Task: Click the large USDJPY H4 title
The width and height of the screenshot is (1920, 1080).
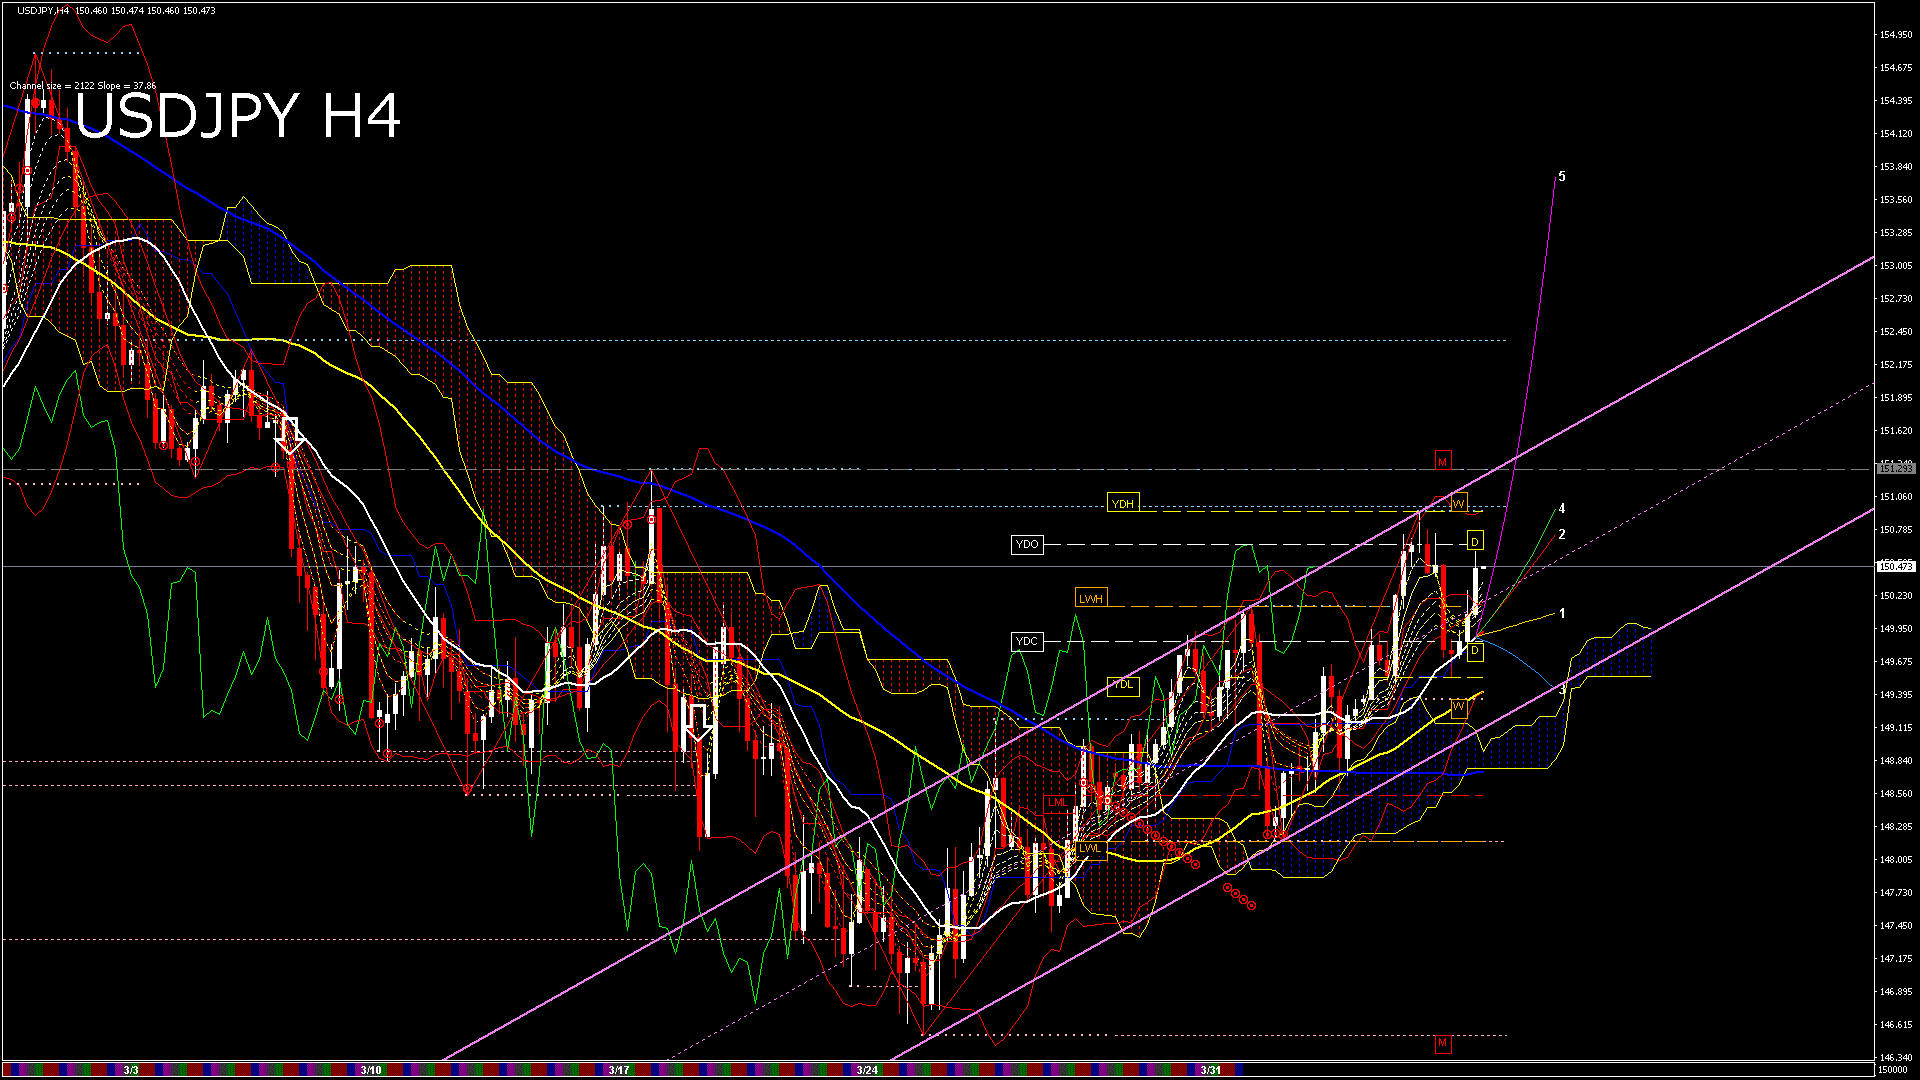Action: coord(238,116)
